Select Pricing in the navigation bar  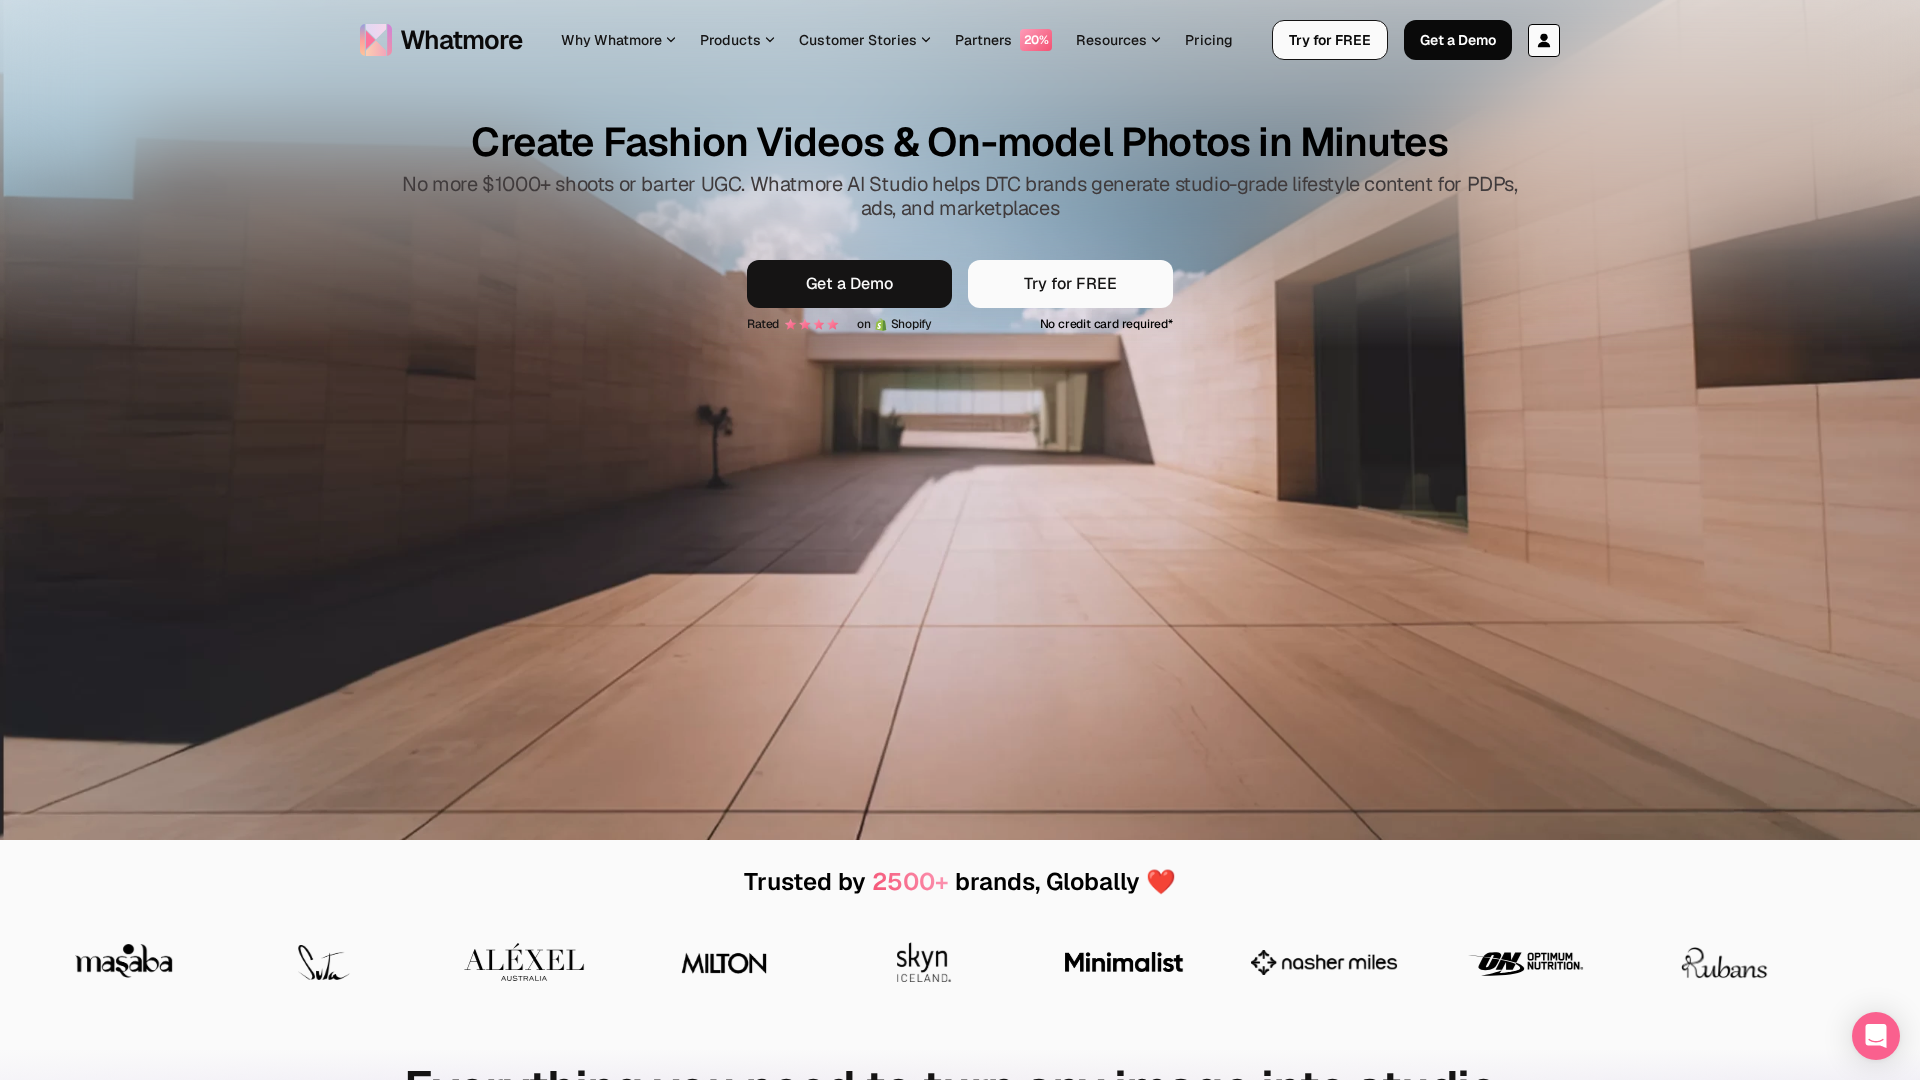pyautogui.click(x=1208, y=40)
